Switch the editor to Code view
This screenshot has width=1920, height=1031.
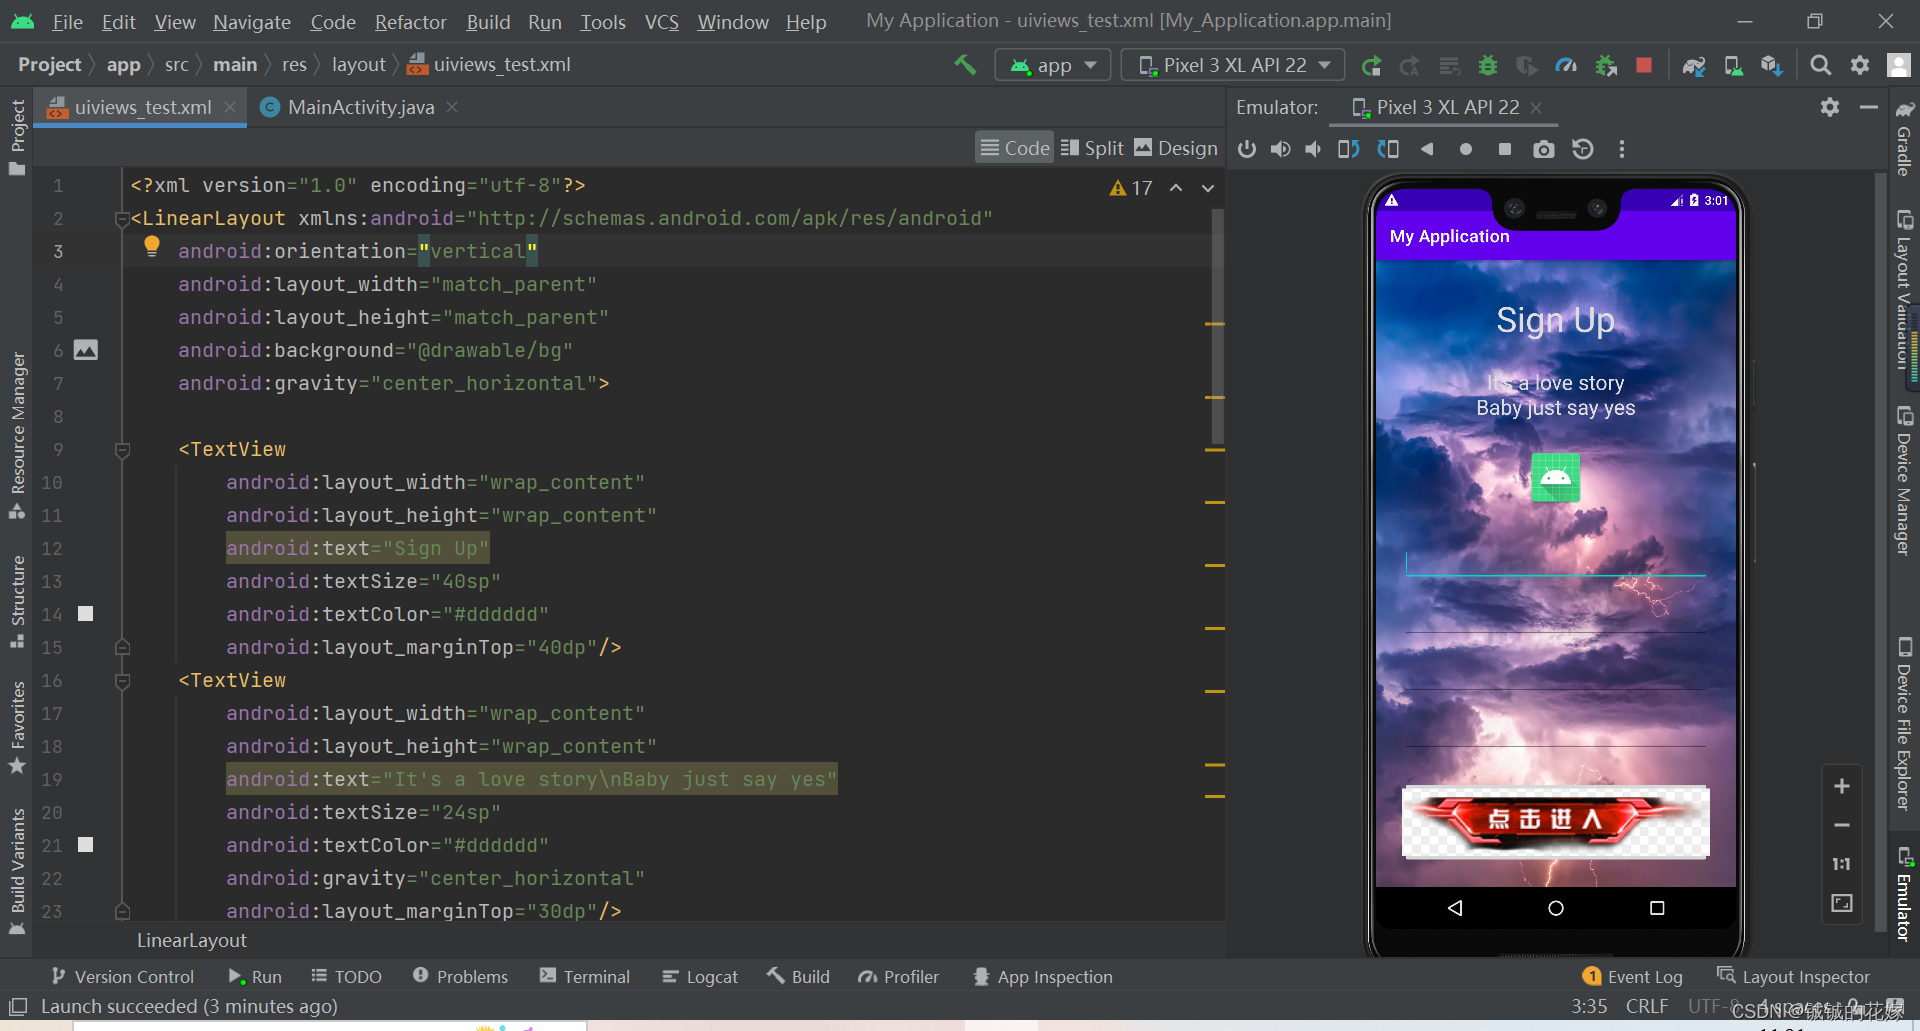[x=1014, y=147]
